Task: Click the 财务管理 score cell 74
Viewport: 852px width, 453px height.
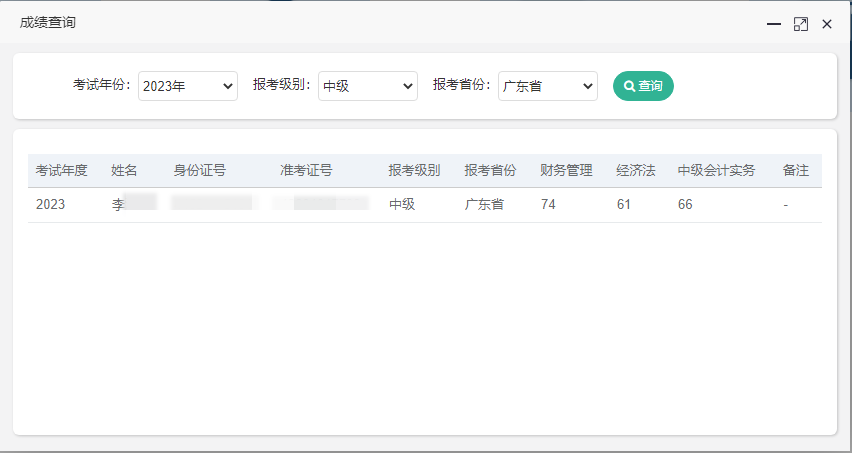Action: tap(548, 204)
